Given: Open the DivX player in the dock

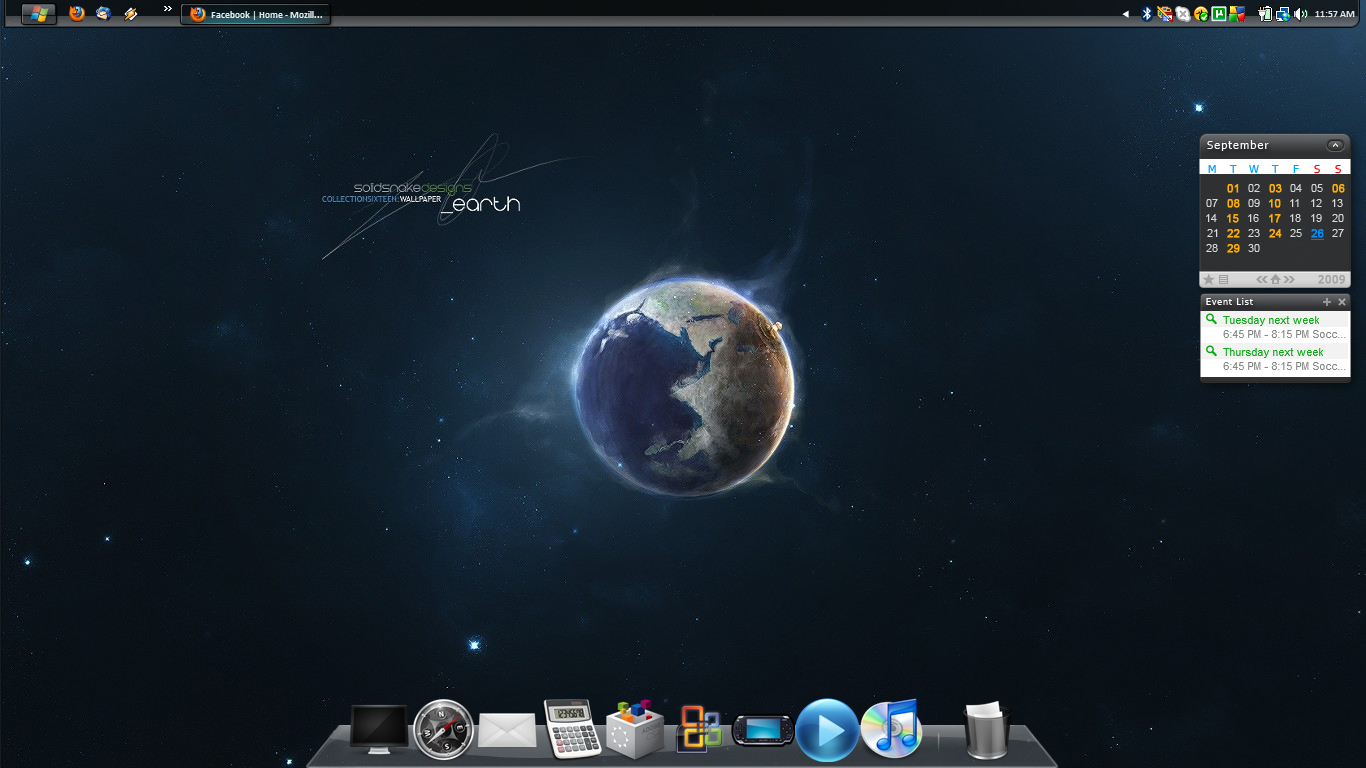Looking at the screenshot, I should (827, 728).
